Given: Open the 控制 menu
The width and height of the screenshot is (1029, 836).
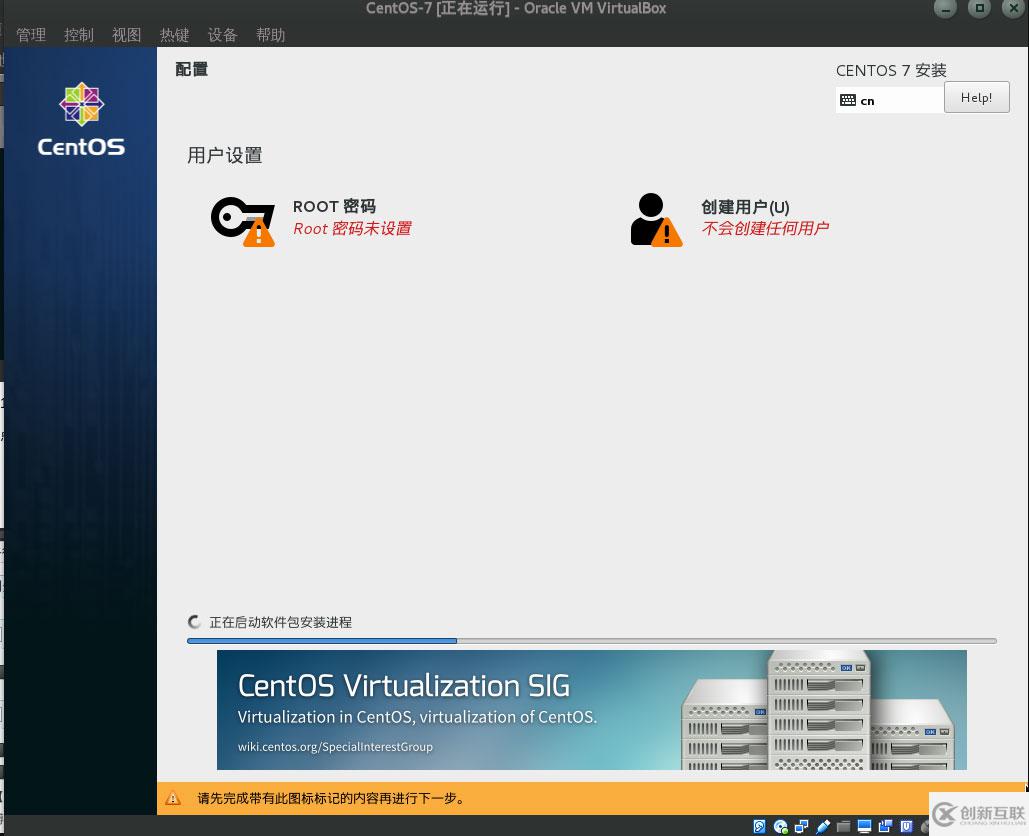Looking at the screenshot, I should pyautogui.click(x=79, y=35).
